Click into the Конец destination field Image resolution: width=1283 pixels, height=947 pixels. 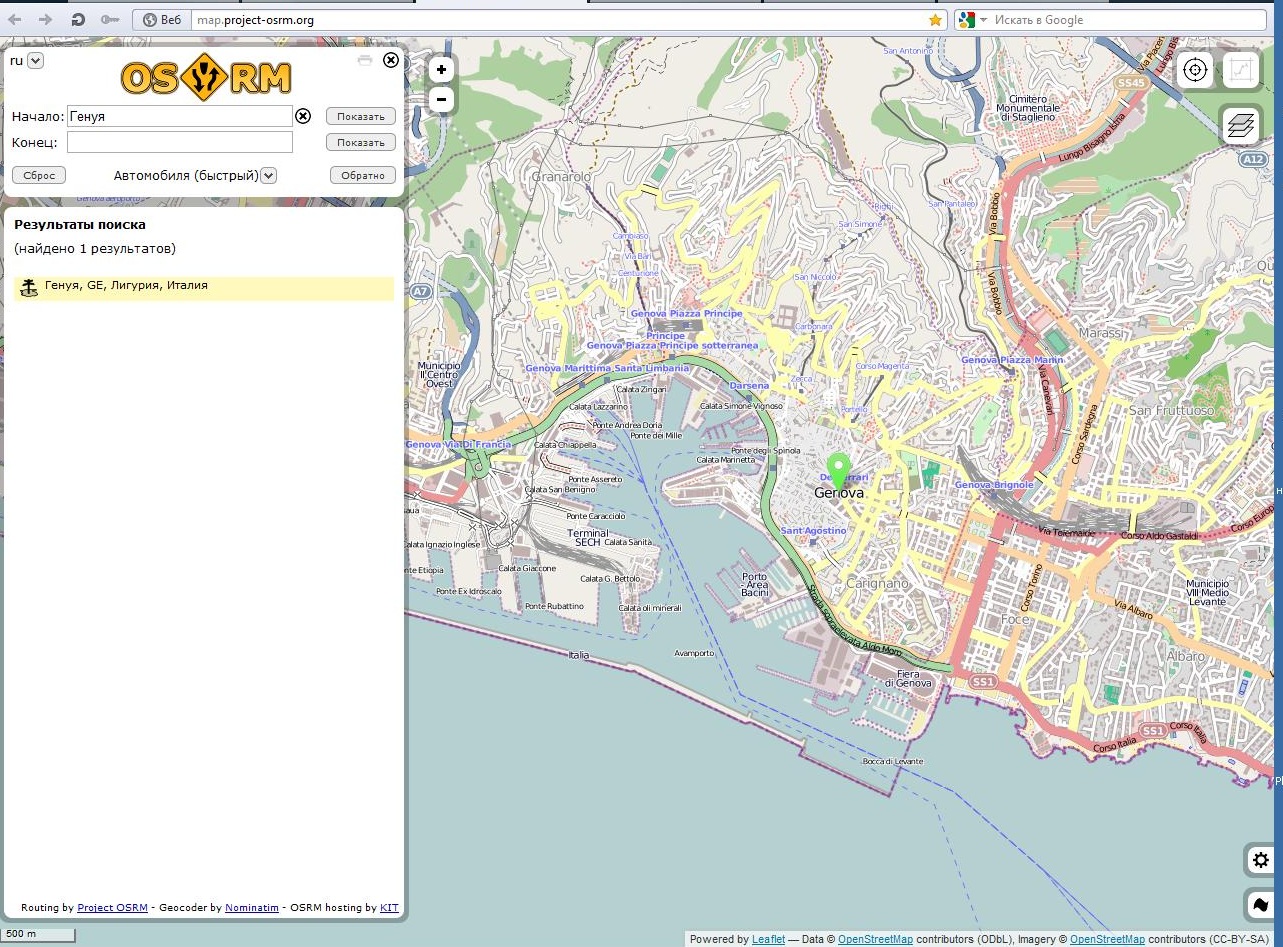pos(180,143)
